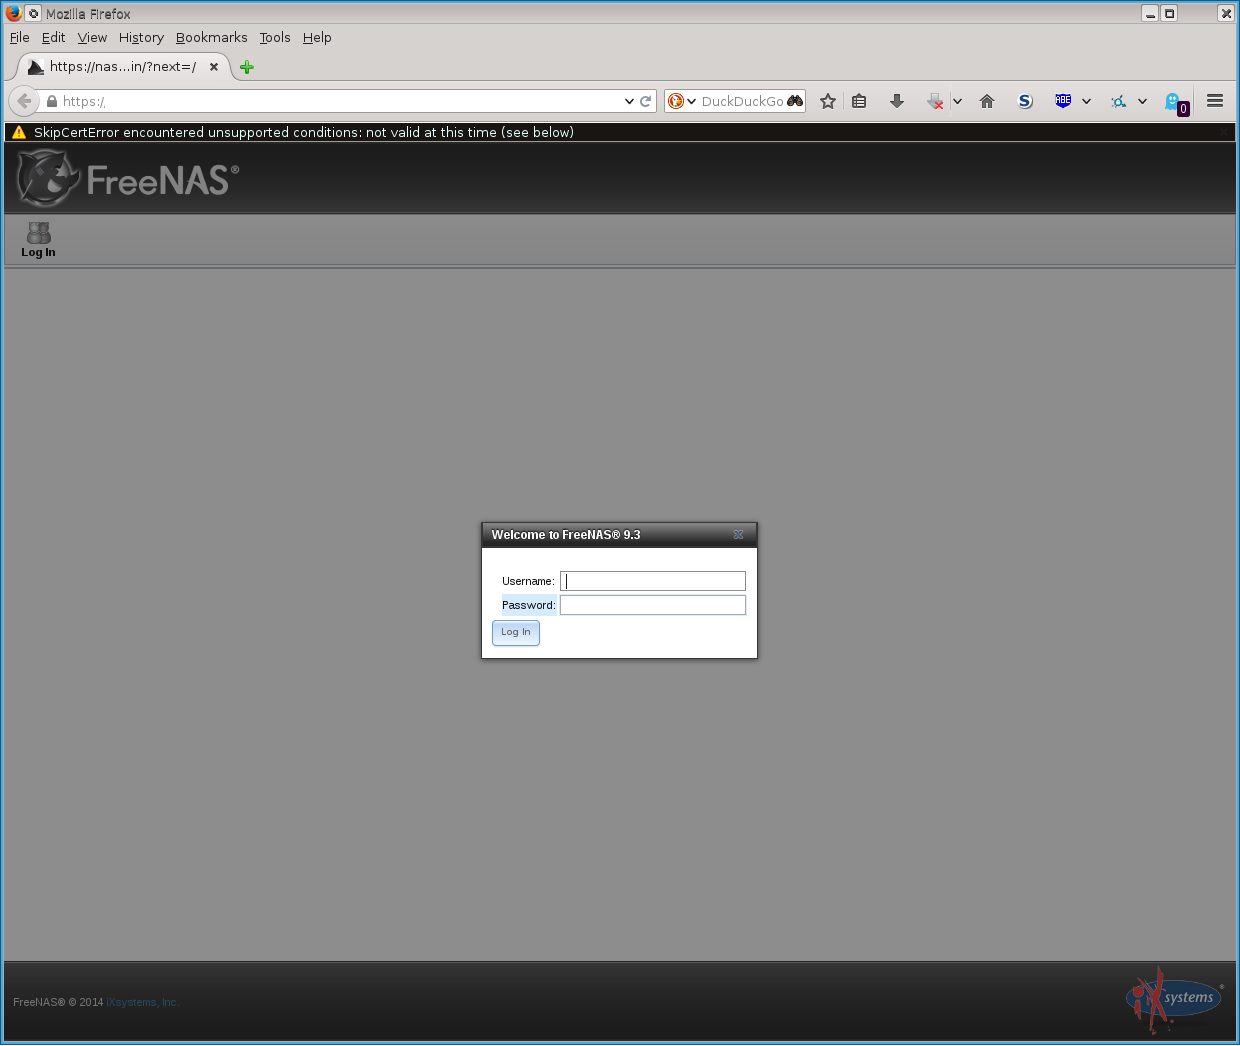
Task: Click the ABE adblock extension icon
Action: pyautogui.click(x=1063, y=100)
